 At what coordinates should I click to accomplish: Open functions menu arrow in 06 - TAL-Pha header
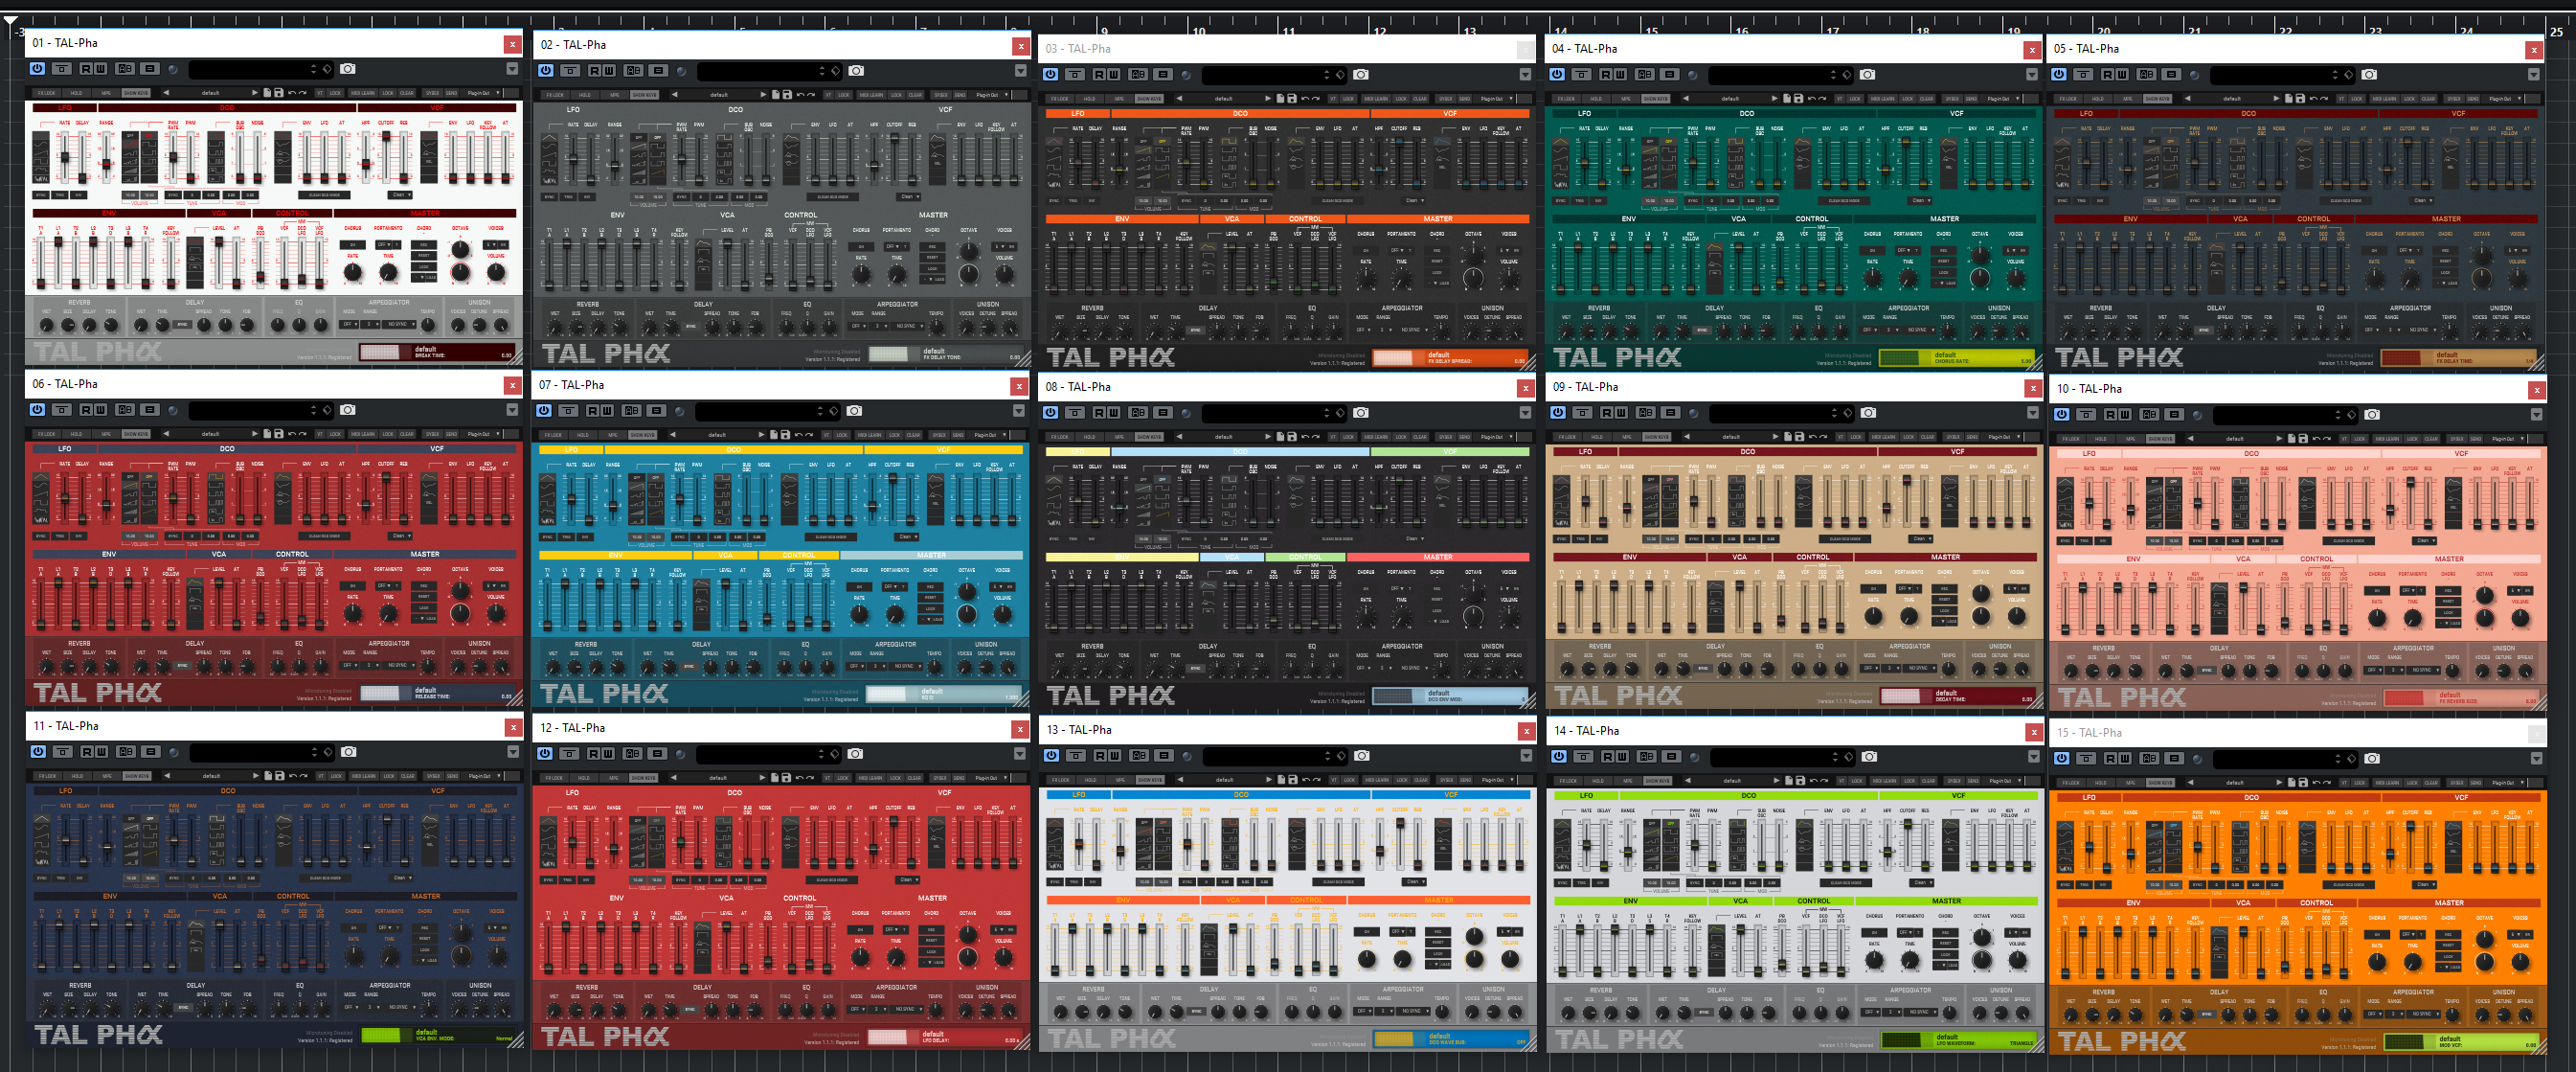tap(512, 410)
